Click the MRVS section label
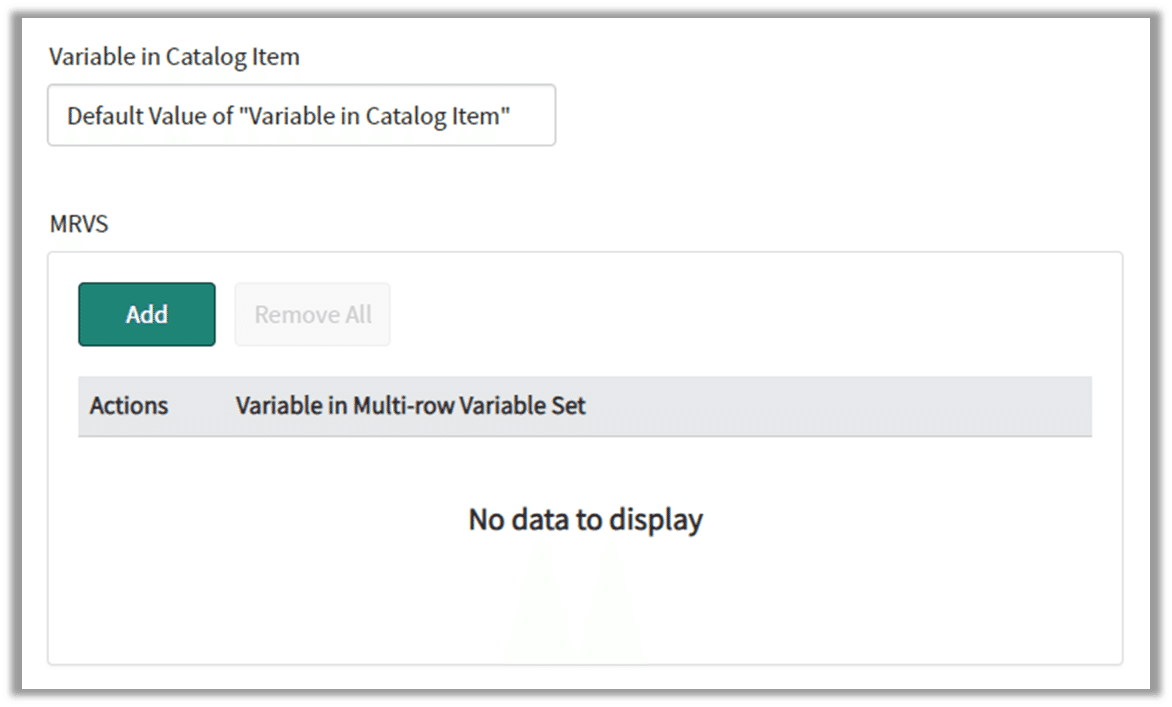The image size is (1172, 707). click(79, 224)
